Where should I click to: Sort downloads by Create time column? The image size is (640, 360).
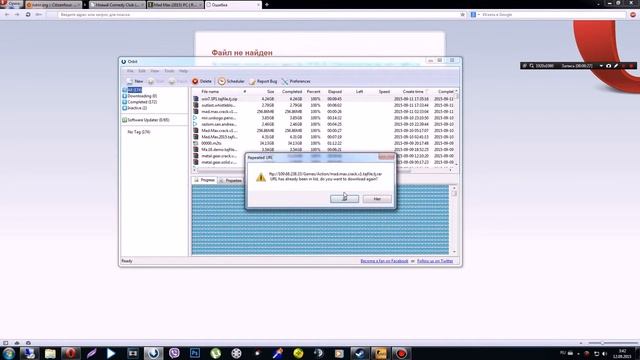[413, 92]
